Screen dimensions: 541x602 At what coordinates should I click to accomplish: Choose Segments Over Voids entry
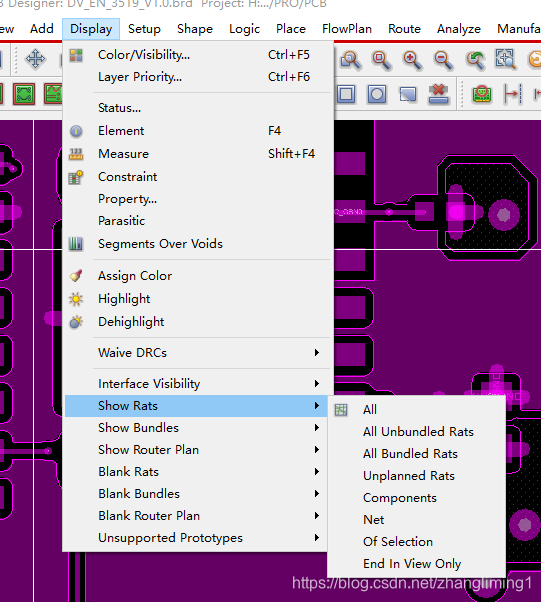[198, 244]
